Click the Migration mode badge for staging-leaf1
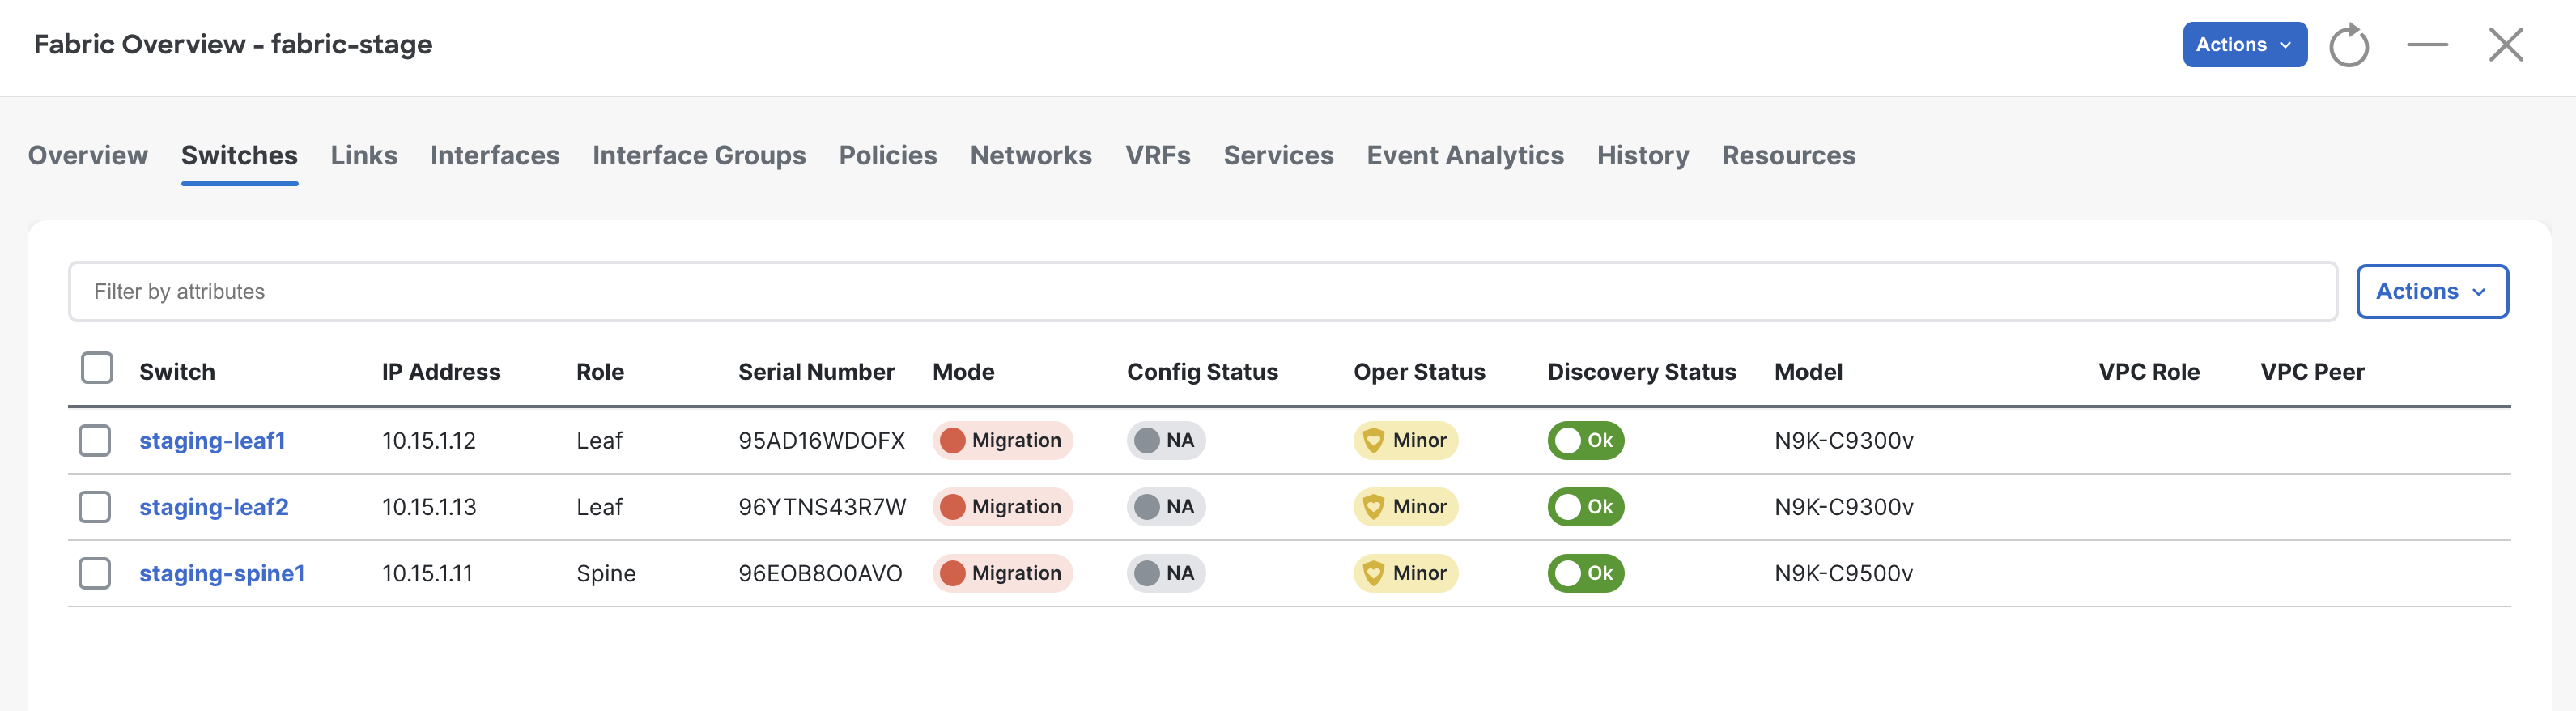The image size is (2576, 711). click(x=1002, y=440)
